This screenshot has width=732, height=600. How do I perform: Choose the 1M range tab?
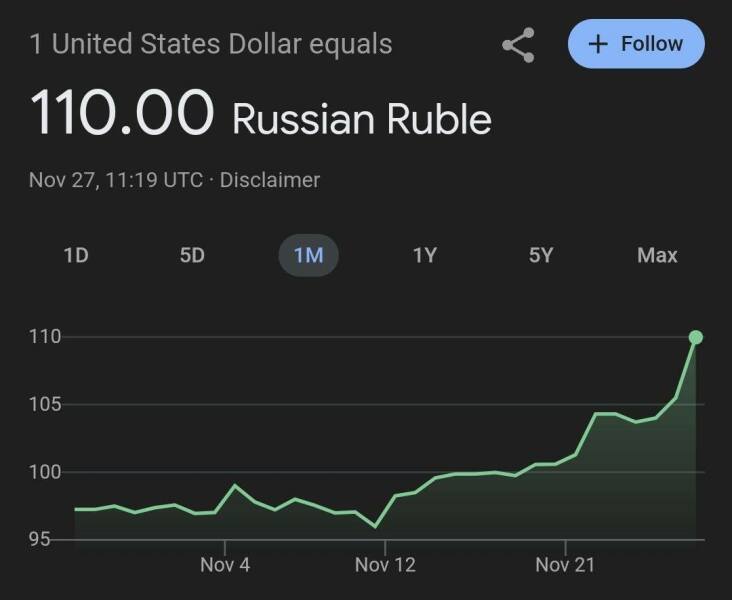[308, 255]
